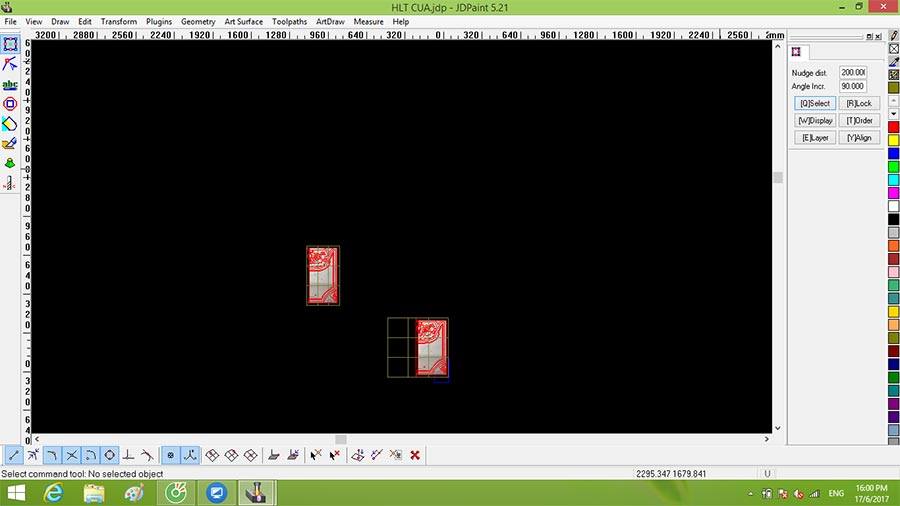Select the panel tab with pink icon
Image resolution: width=900 pixels, height=506 pixels.
coord(797,52)
